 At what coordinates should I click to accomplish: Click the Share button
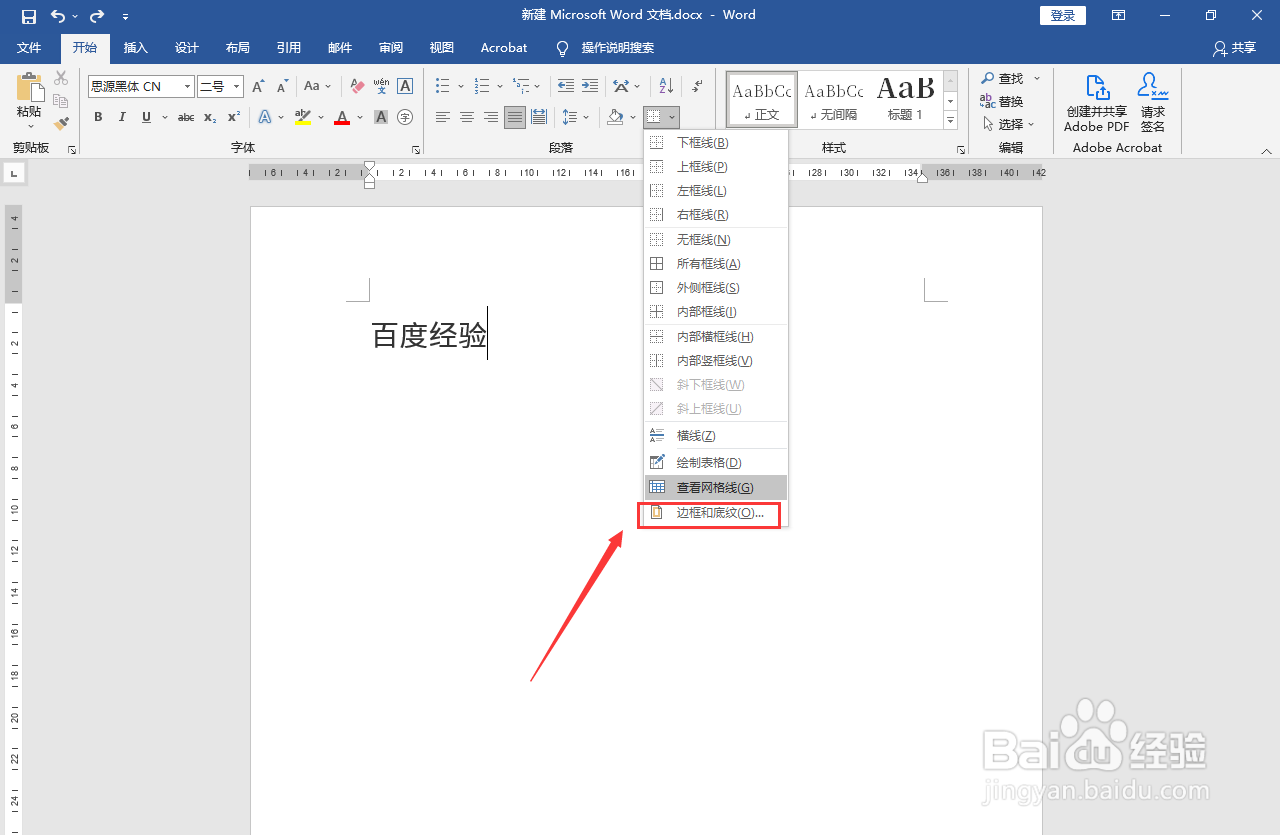[1234, 48]
